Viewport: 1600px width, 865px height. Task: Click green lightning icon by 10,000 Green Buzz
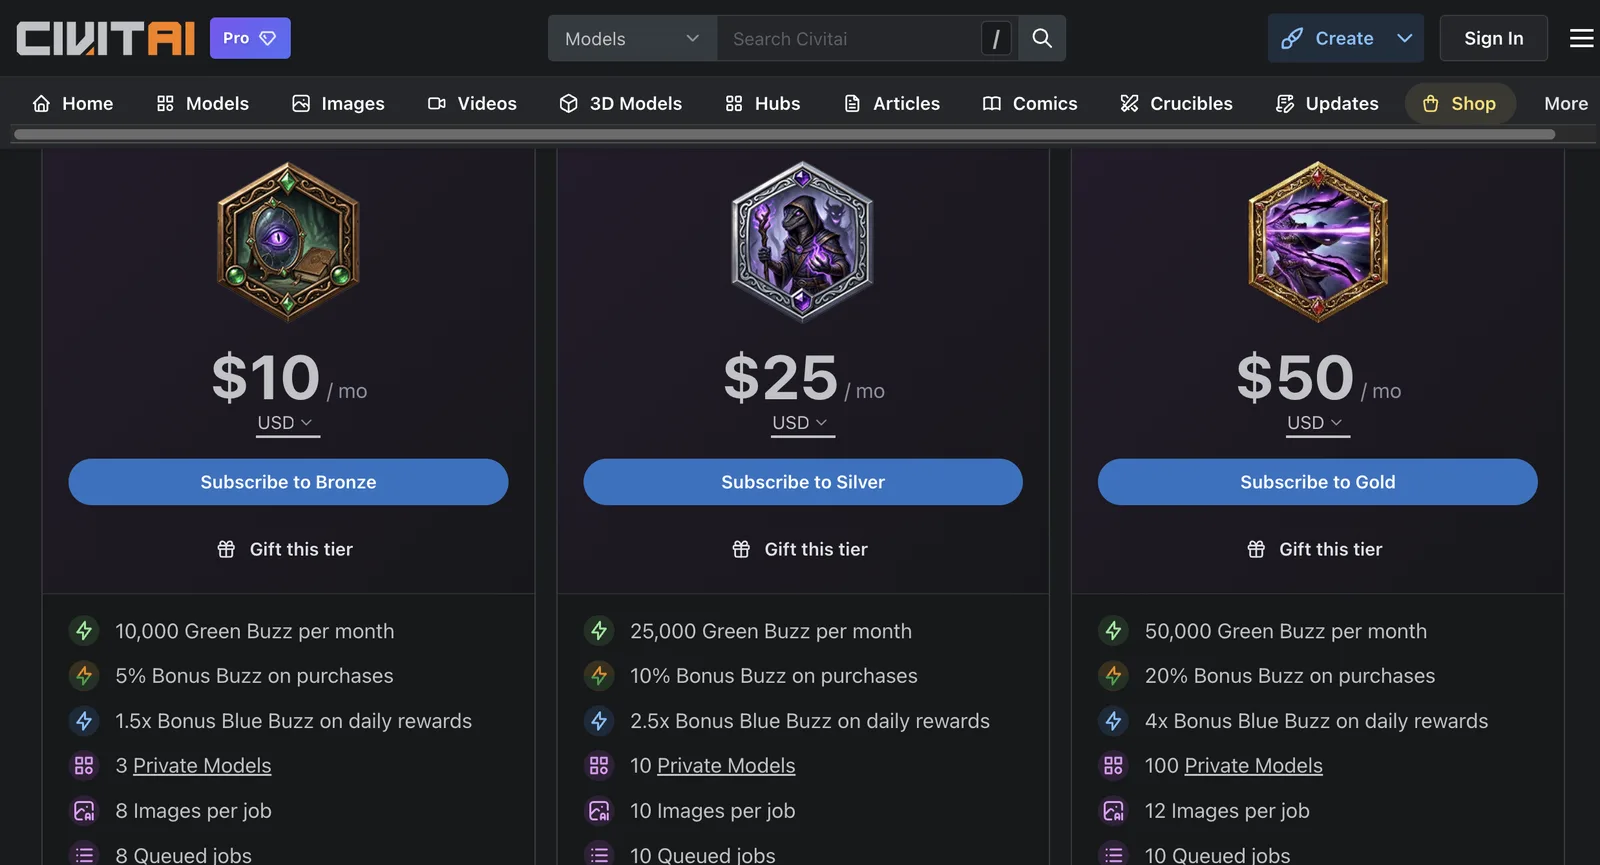coord(84,631)
